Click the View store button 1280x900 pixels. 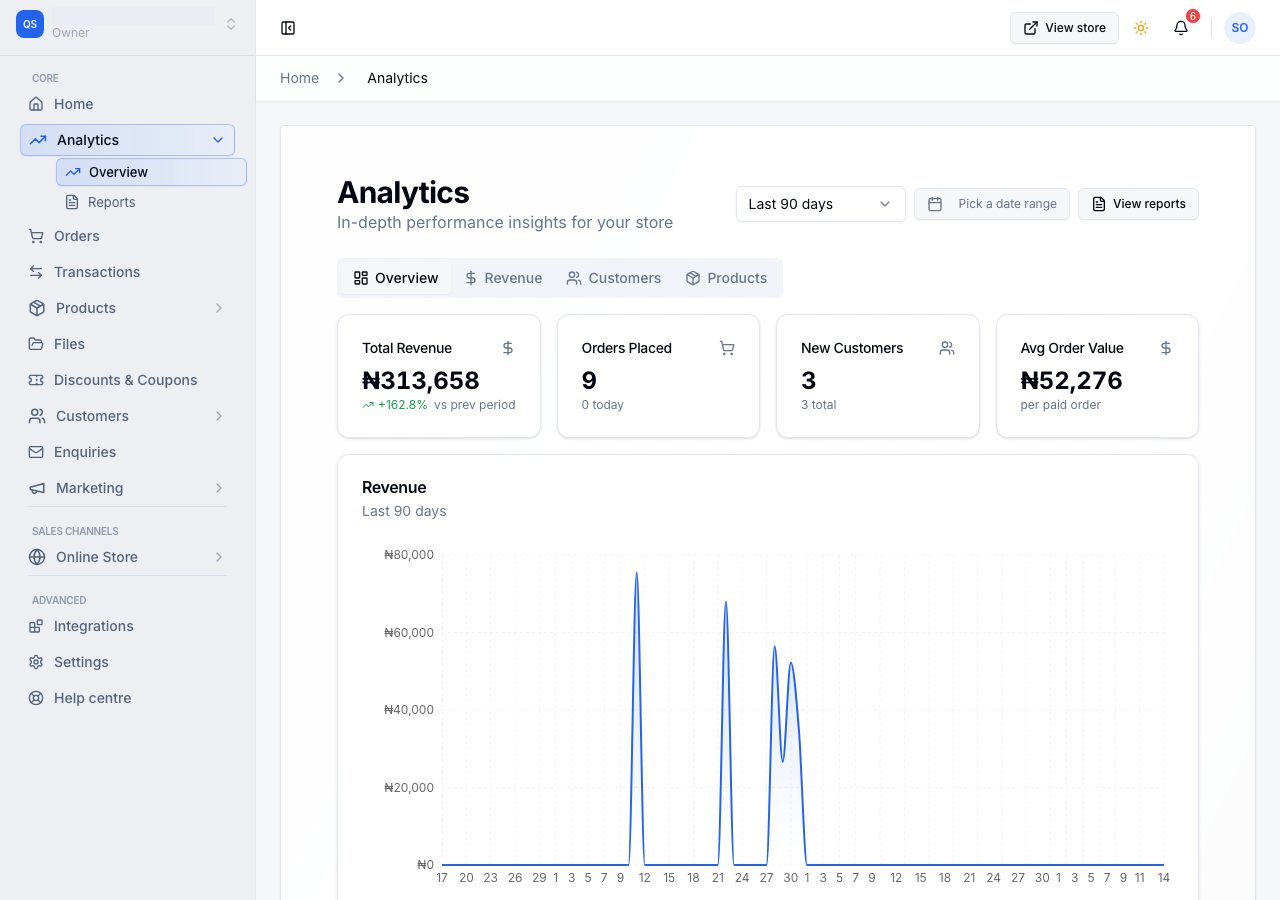[1064, 28]
